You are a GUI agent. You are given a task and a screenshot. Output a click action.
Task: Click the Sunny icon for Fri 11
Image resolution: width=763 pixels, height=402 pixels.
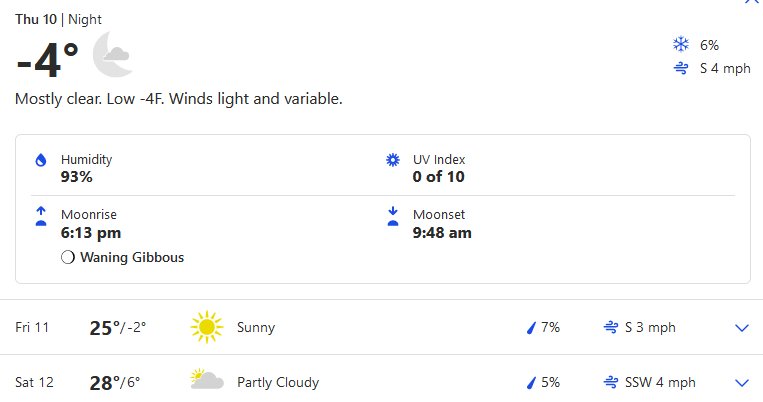(207, 327)
